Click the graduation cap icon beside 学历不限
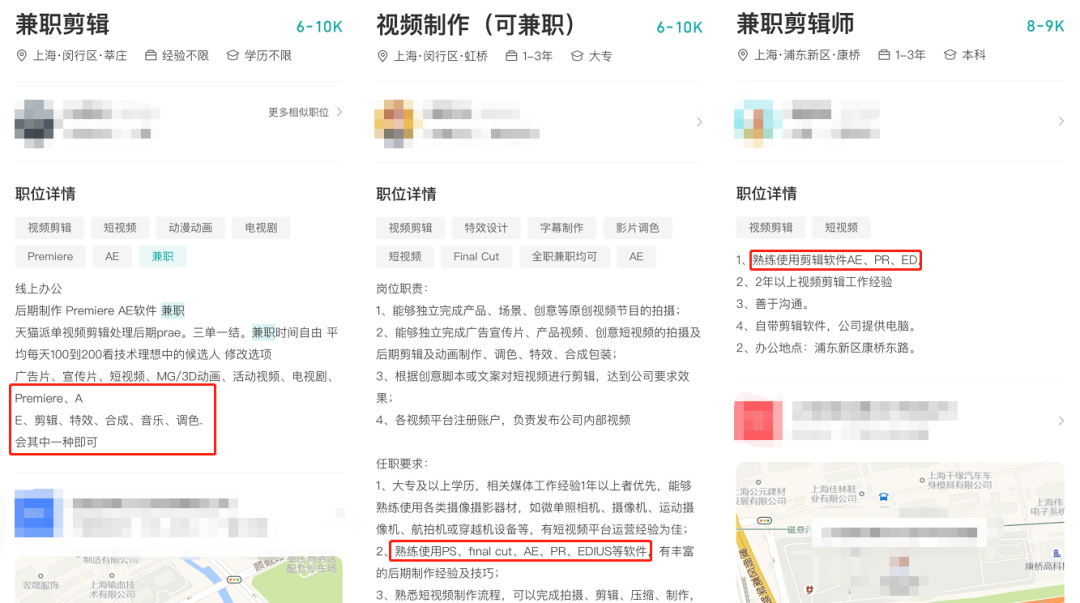The width and height of the screenshot is (1080, 603). pyautogui.click(x=233, y=55)
